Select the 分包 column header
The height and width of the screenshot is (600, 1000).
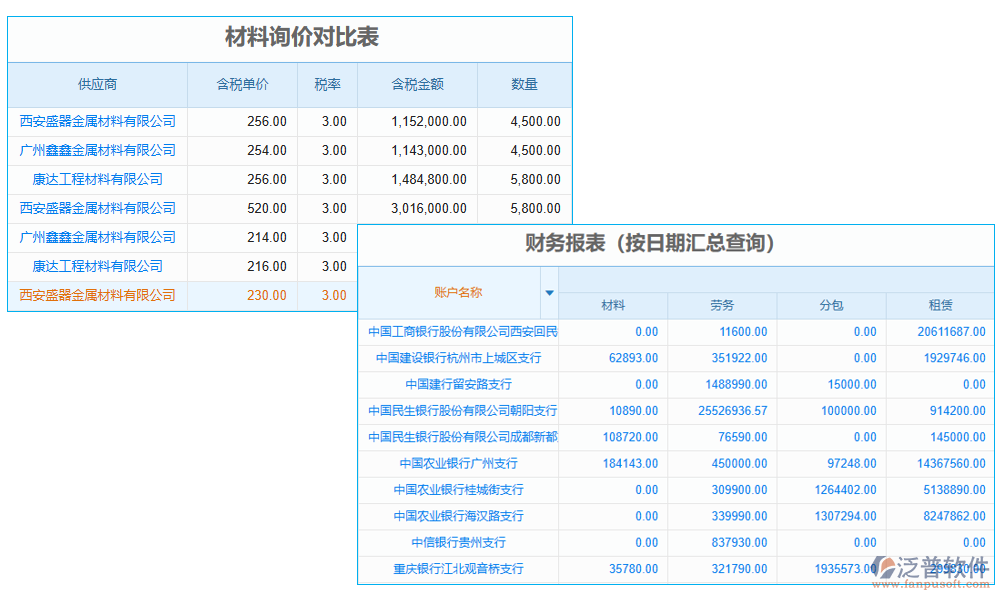tap(833, 305)
